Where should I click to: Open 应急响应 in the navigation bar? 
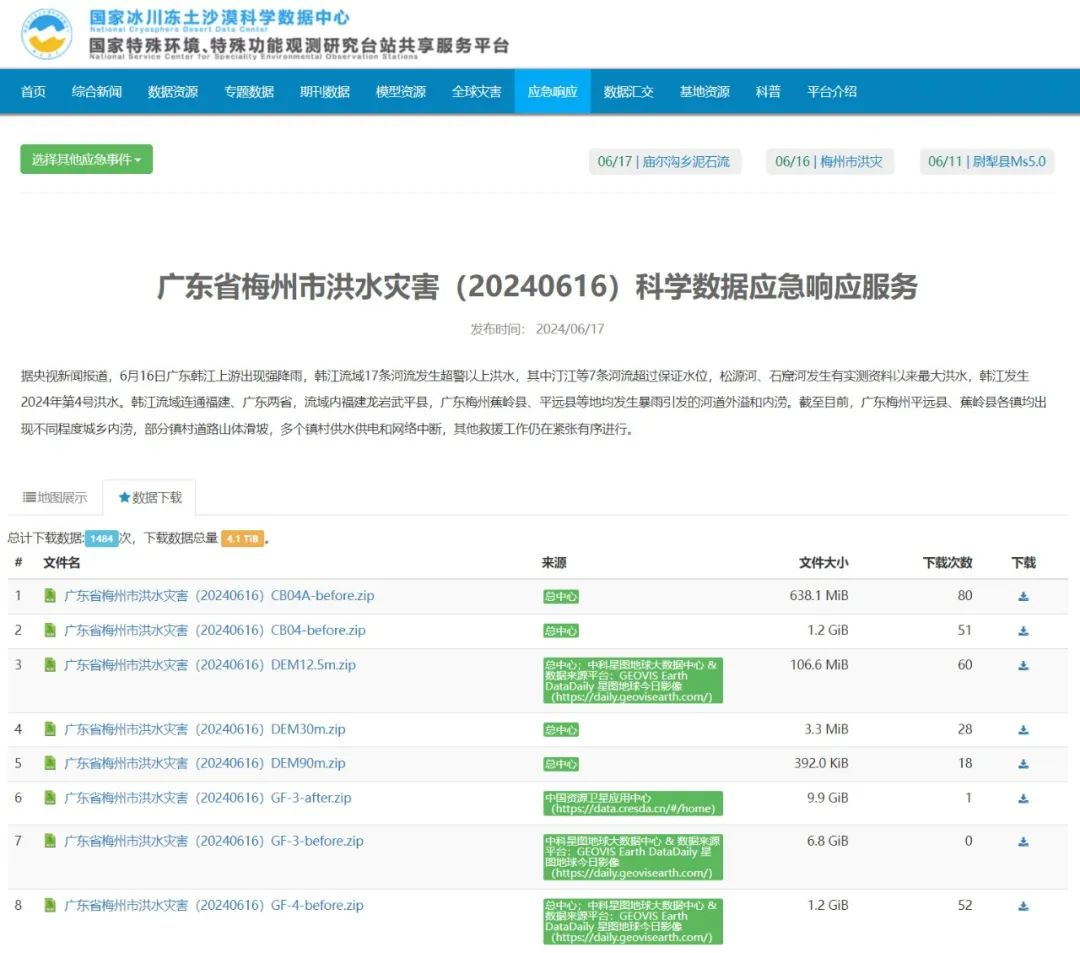click(x=552, y=92)
